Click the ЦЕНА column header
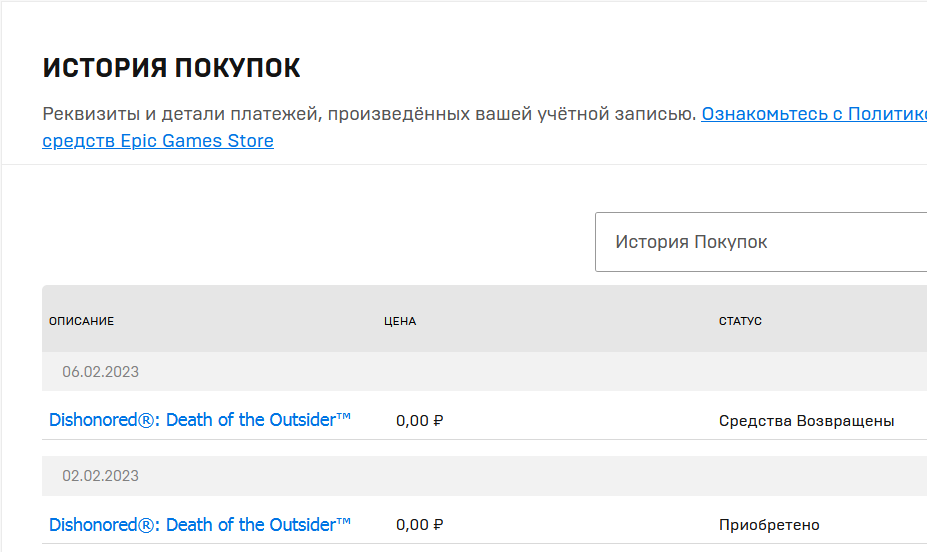927x552 pixels. [400, 321]
